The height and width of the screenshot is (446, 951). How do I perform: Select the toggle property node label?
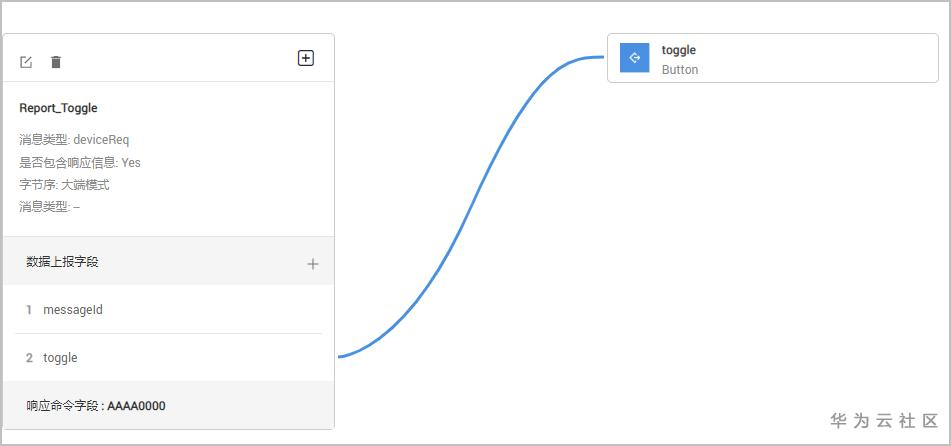pos(679,50)
